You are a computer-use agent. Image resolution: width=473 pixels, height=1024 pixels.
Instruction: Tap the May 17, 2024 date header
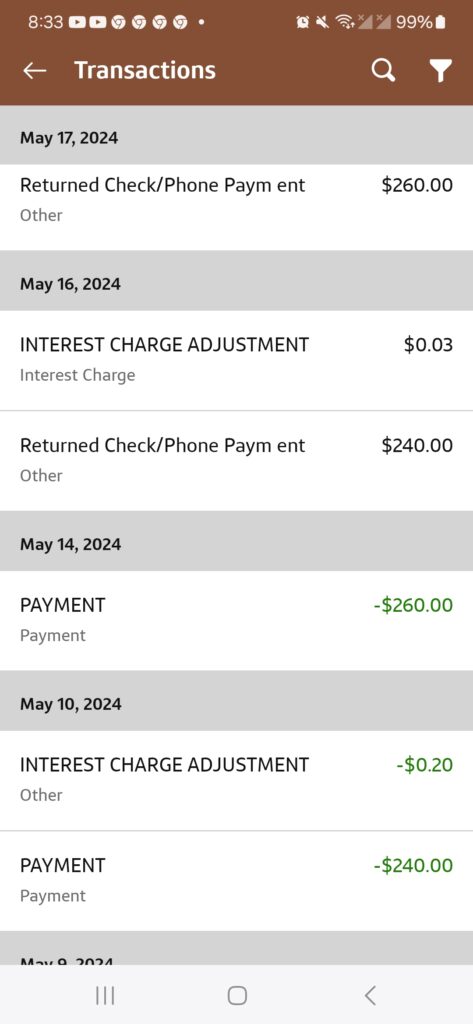click(69, 138)
